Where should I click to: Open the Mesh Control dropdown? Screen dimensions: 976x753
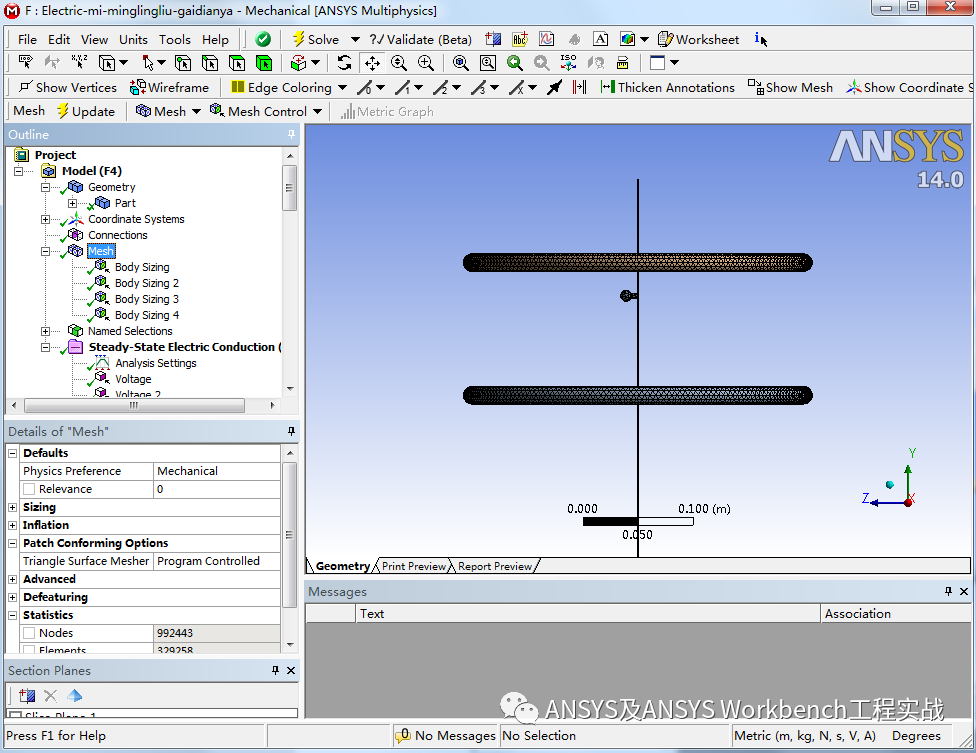pos(317,111)
